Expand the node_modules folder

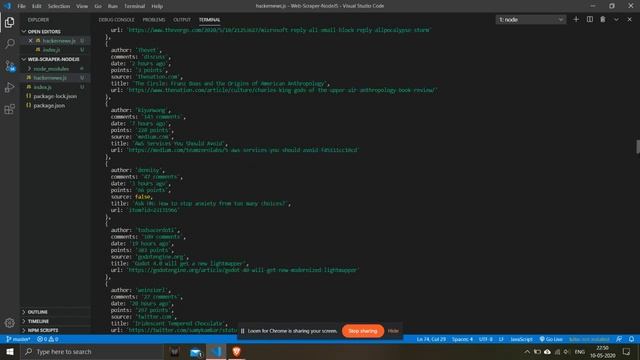click(x=51, y=69)
